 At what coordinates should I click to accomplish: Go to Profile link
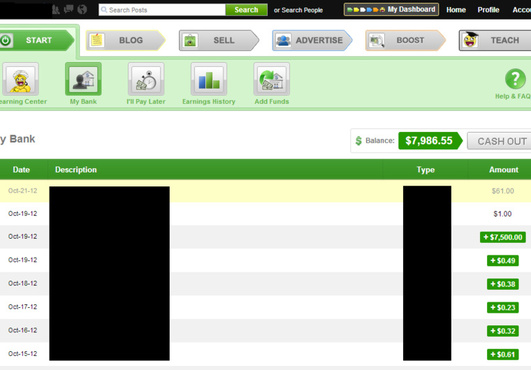coord(488,10)
